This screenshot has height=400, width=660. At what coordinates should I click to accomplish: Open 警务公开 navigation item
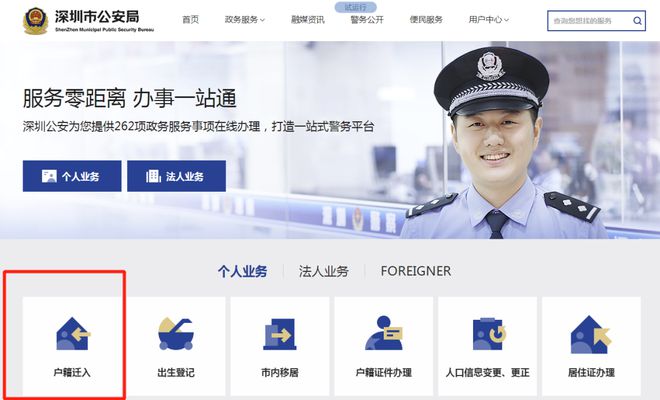click(x=367, y=19)
